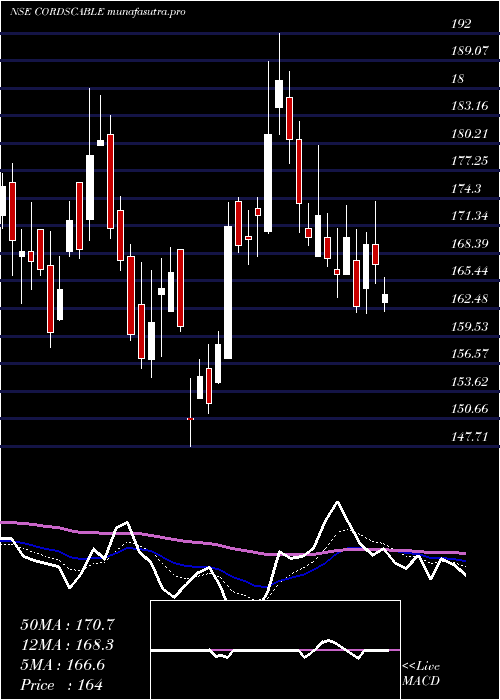Click the '<<Live MACD' label
The image size is (500, 700).
421,674
